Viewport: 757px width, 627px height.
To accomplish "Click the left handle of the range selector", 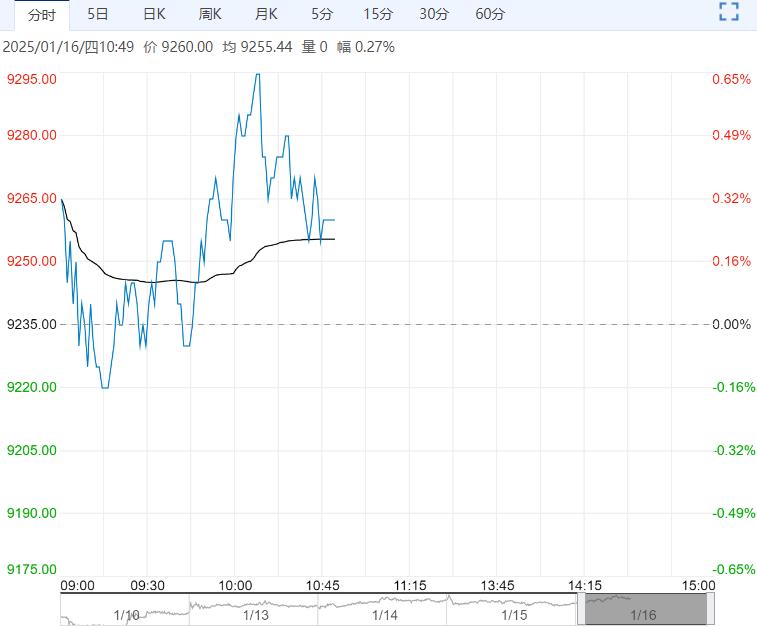I will (x=581, y=608).
